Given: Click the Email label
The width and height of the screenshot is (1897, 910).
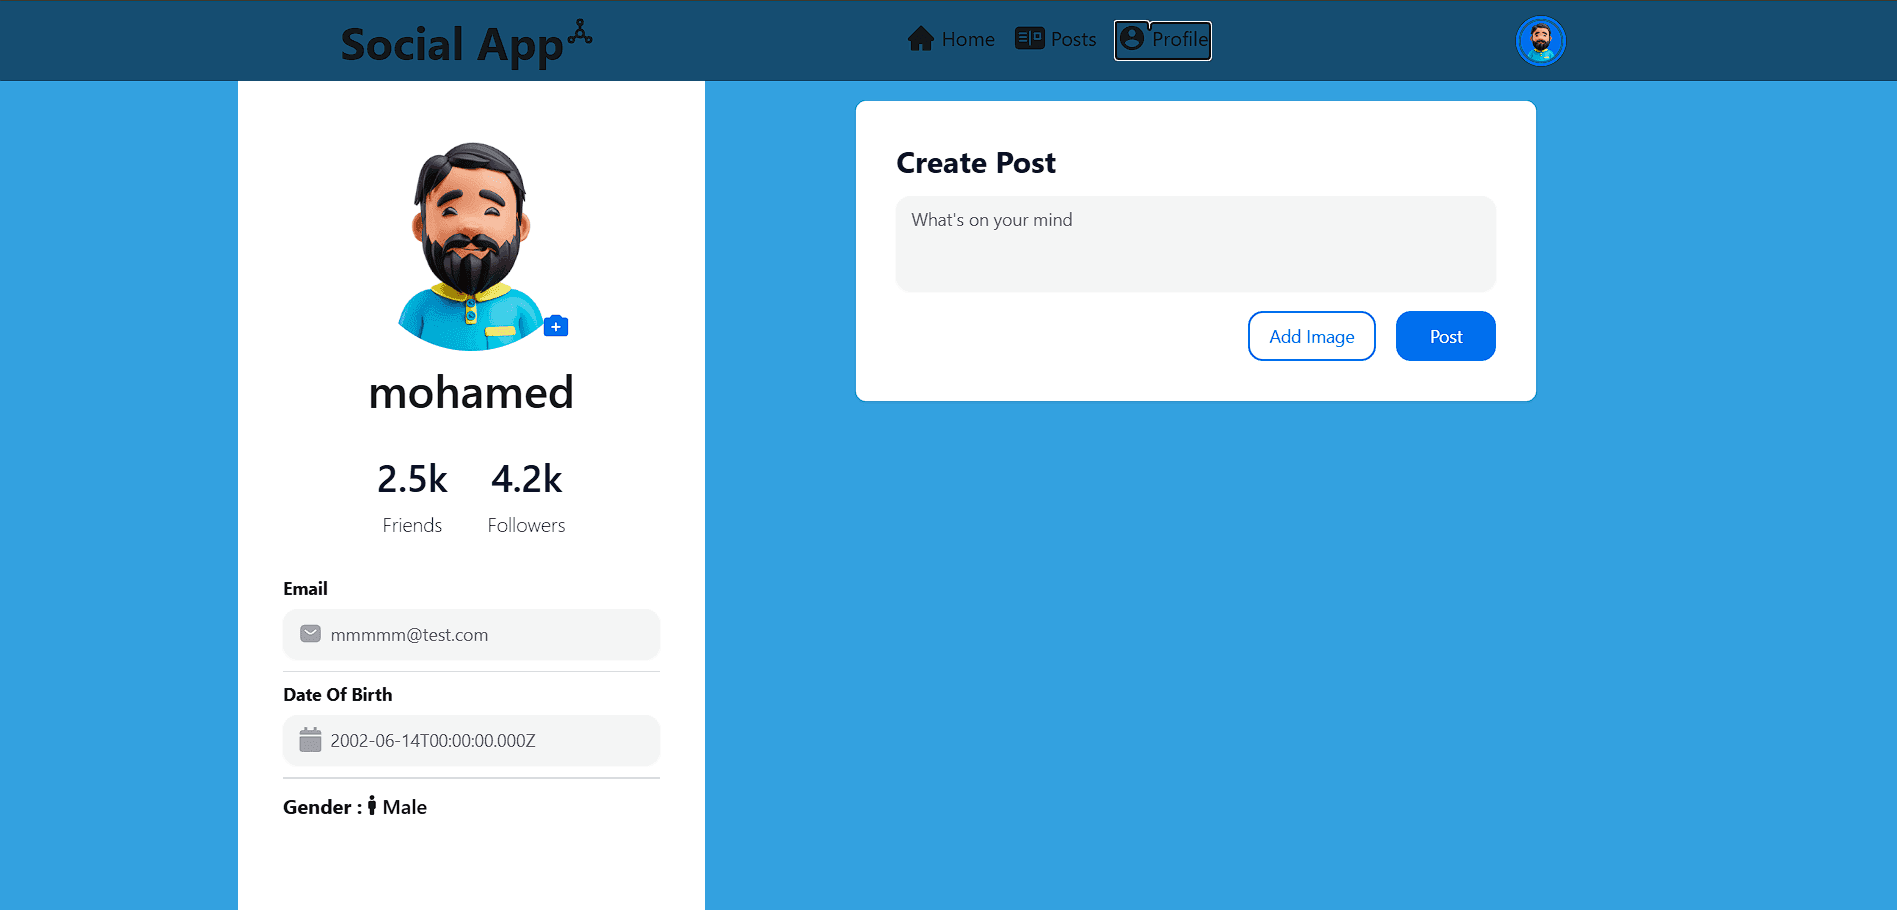Looking at the screenshot, I should click(305, 589).
